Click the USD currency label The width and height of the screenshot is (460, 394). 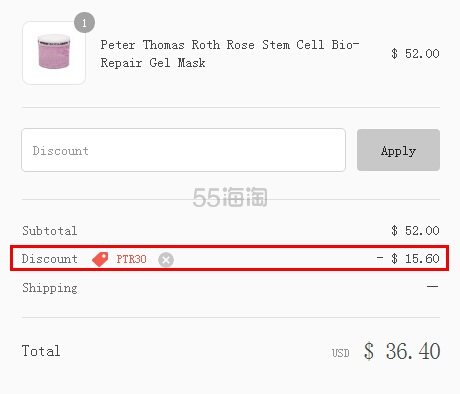pyautogui.click(x=341, y=353)
